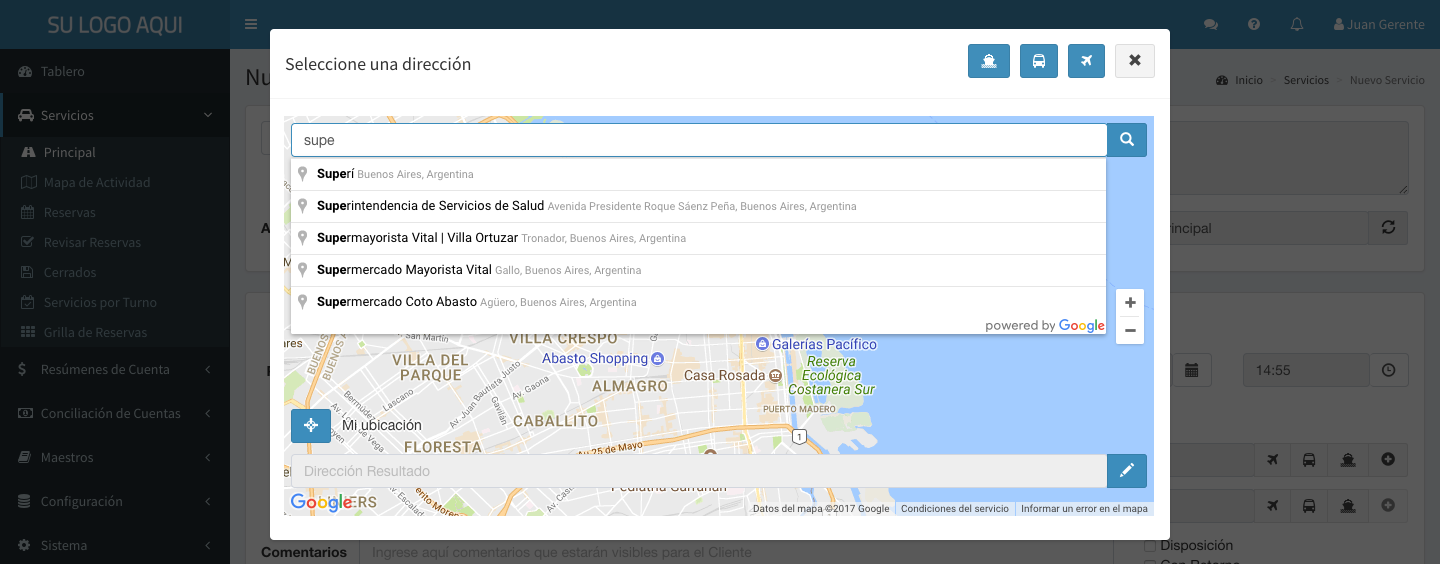The height and width of the screenshot is (564, 1440).
Task: Choose the airplane airport icon button
Action: [1086, 61]
